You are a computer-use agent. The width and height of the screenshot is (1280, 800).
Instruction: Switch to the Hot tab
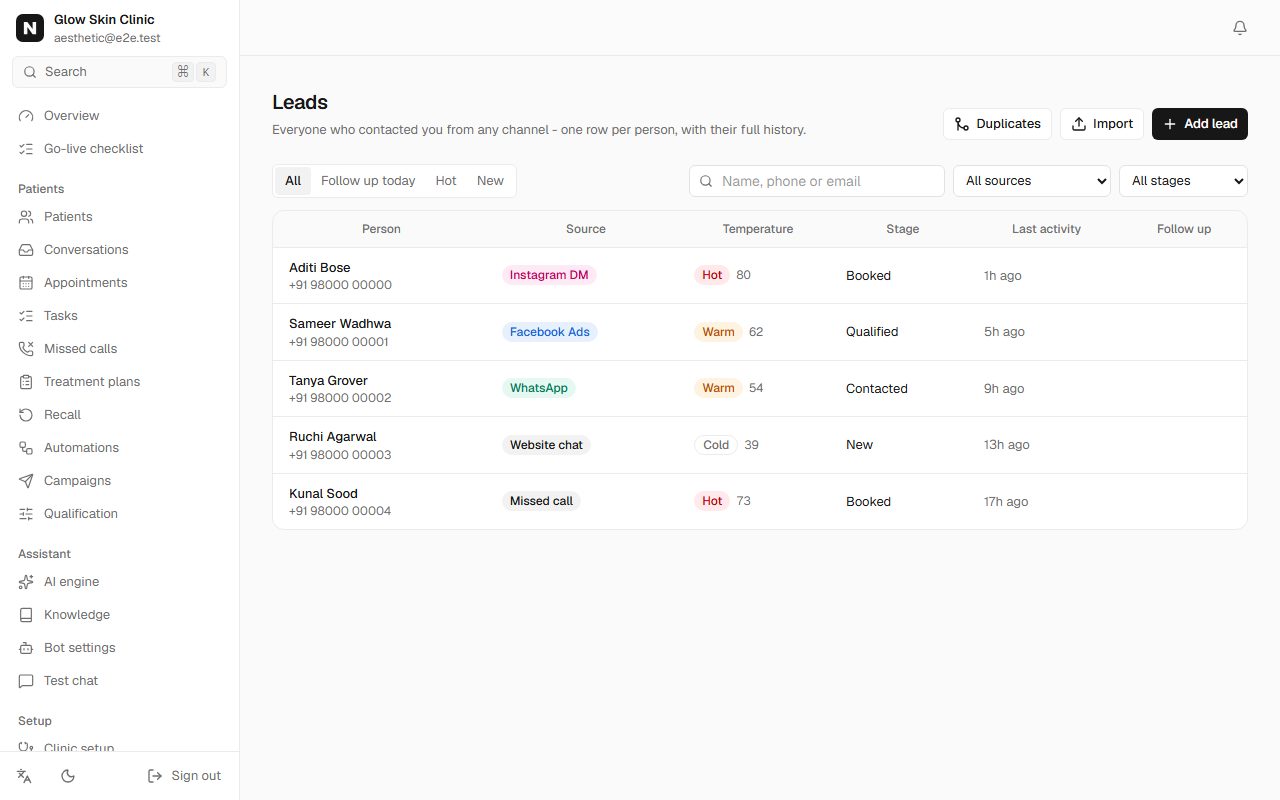tap(446, 181)
